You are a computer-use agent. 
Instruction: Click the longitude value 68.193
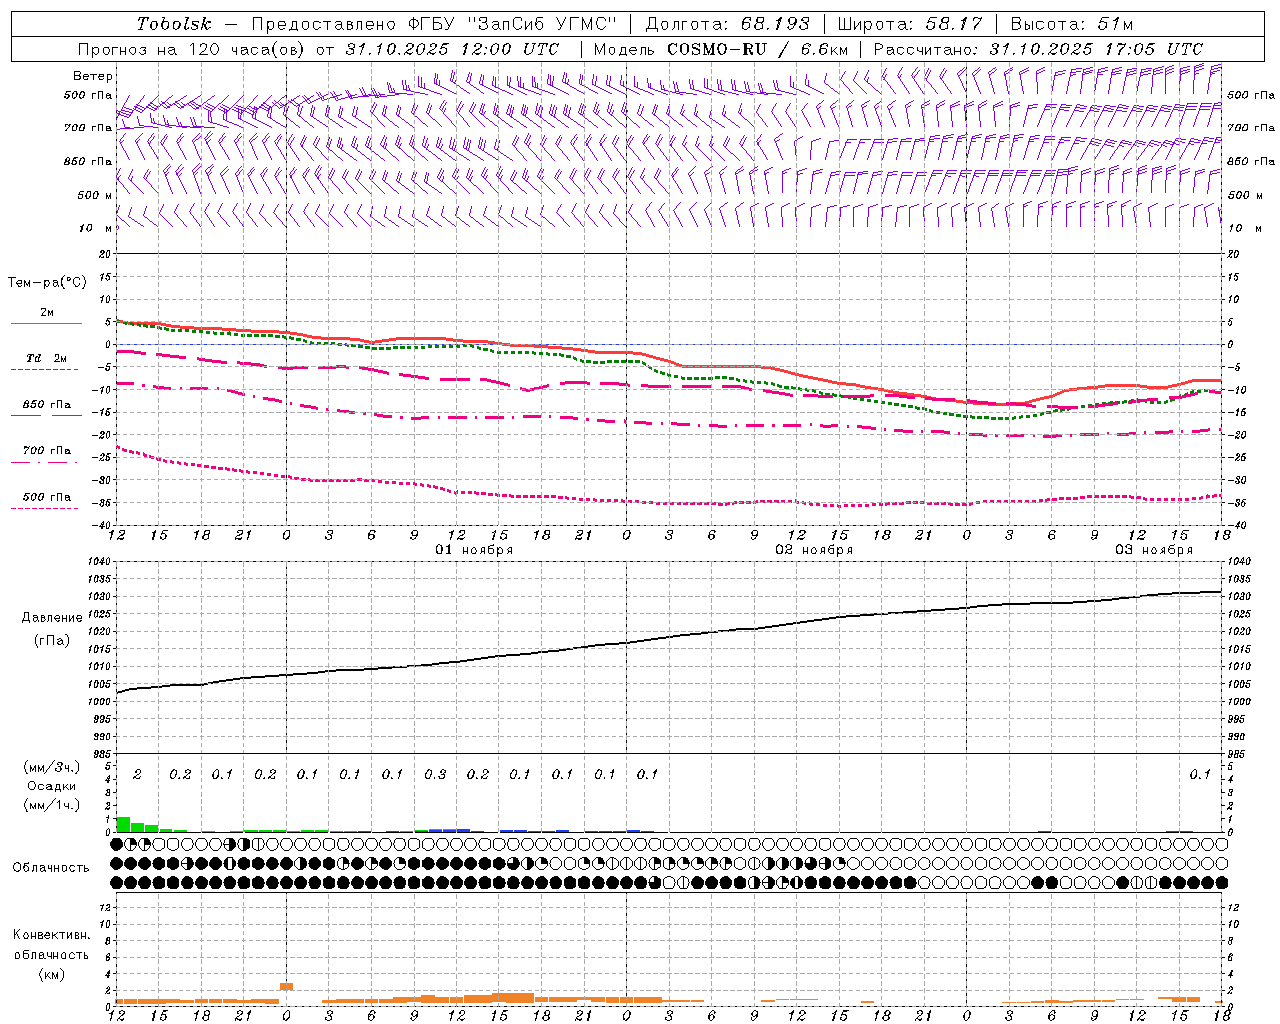tap(775, 24)
